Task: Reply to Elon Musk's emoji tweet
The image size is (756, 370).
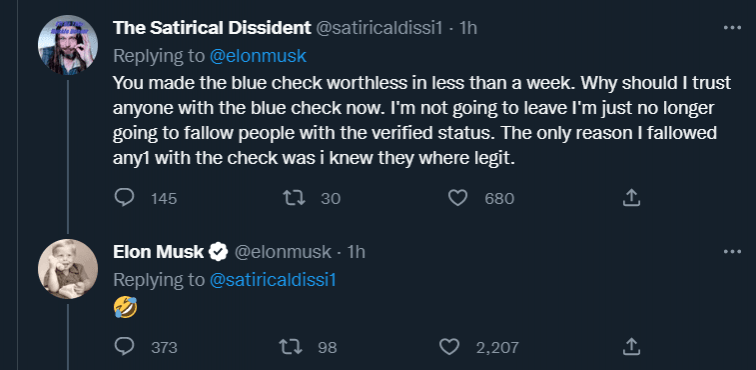Action: click(x=124, y=346)
